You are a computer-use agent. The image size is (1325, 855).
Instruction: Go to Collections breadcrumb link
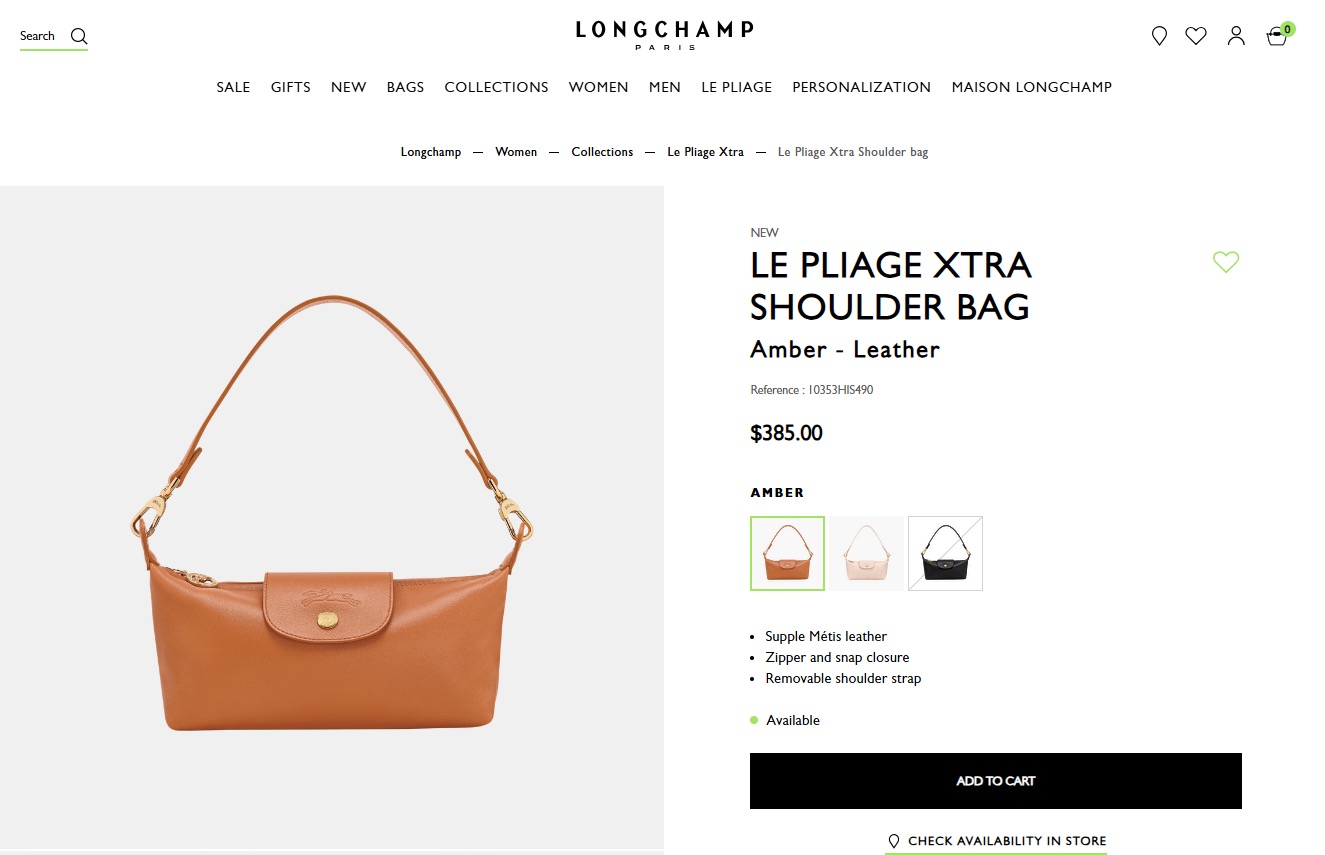[602, 152]
